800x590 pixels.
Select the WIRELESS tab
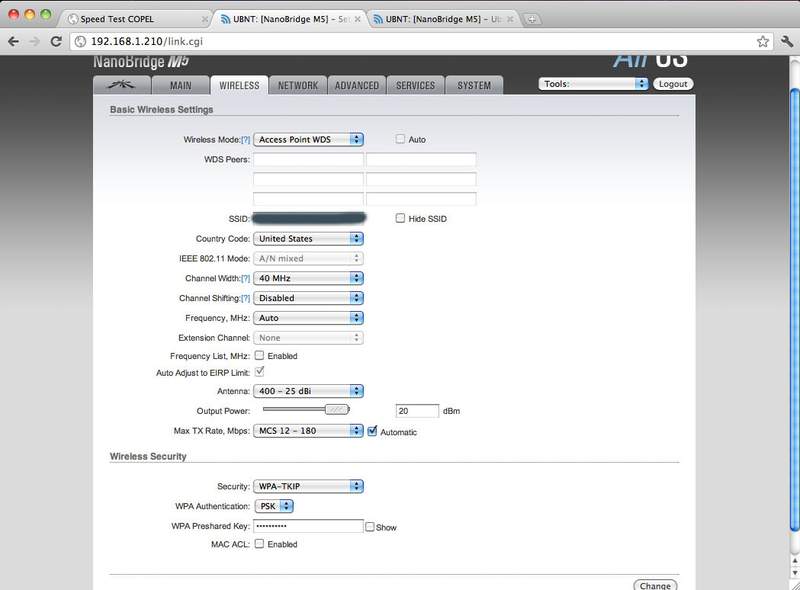[x=239, y=85]
